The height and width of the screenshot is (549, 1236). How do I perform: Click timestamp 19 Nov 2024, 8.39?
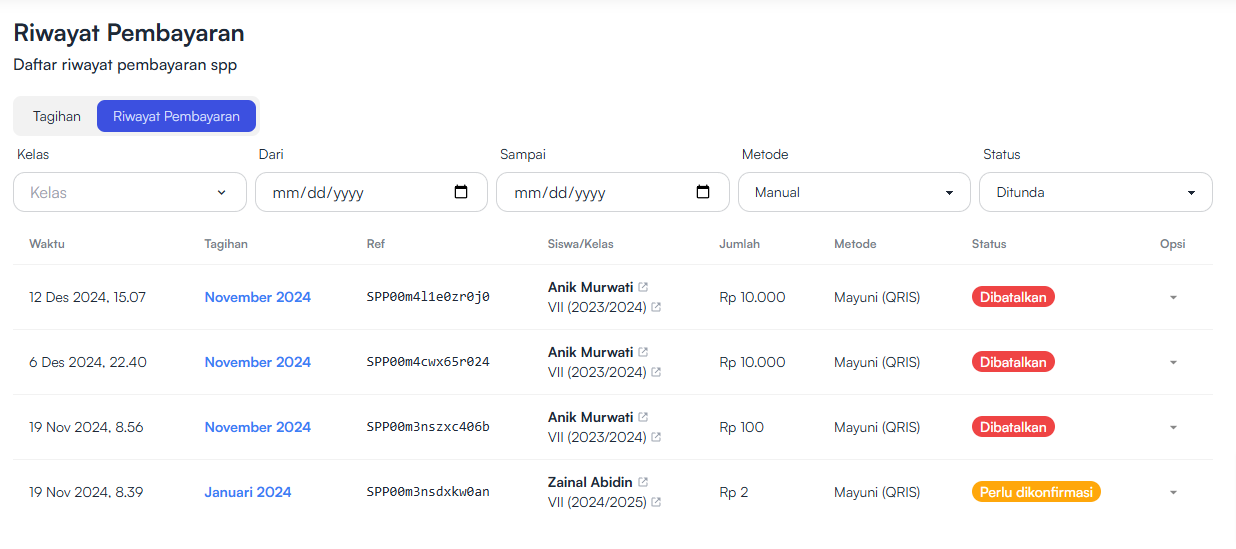coord(86,492)
